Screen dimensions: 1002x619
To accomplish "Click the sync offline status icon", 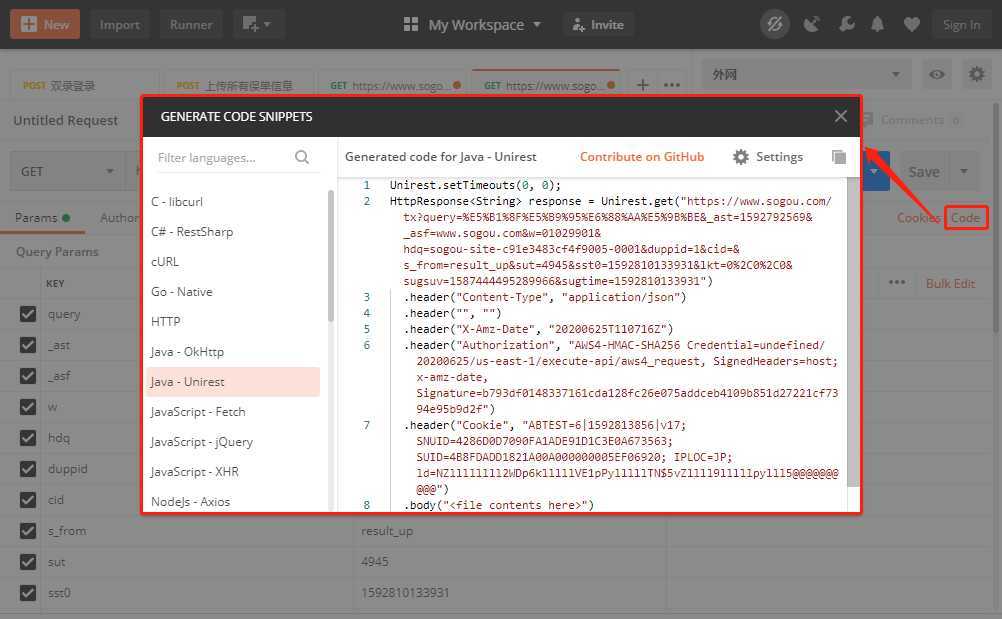I will (775, 24).
